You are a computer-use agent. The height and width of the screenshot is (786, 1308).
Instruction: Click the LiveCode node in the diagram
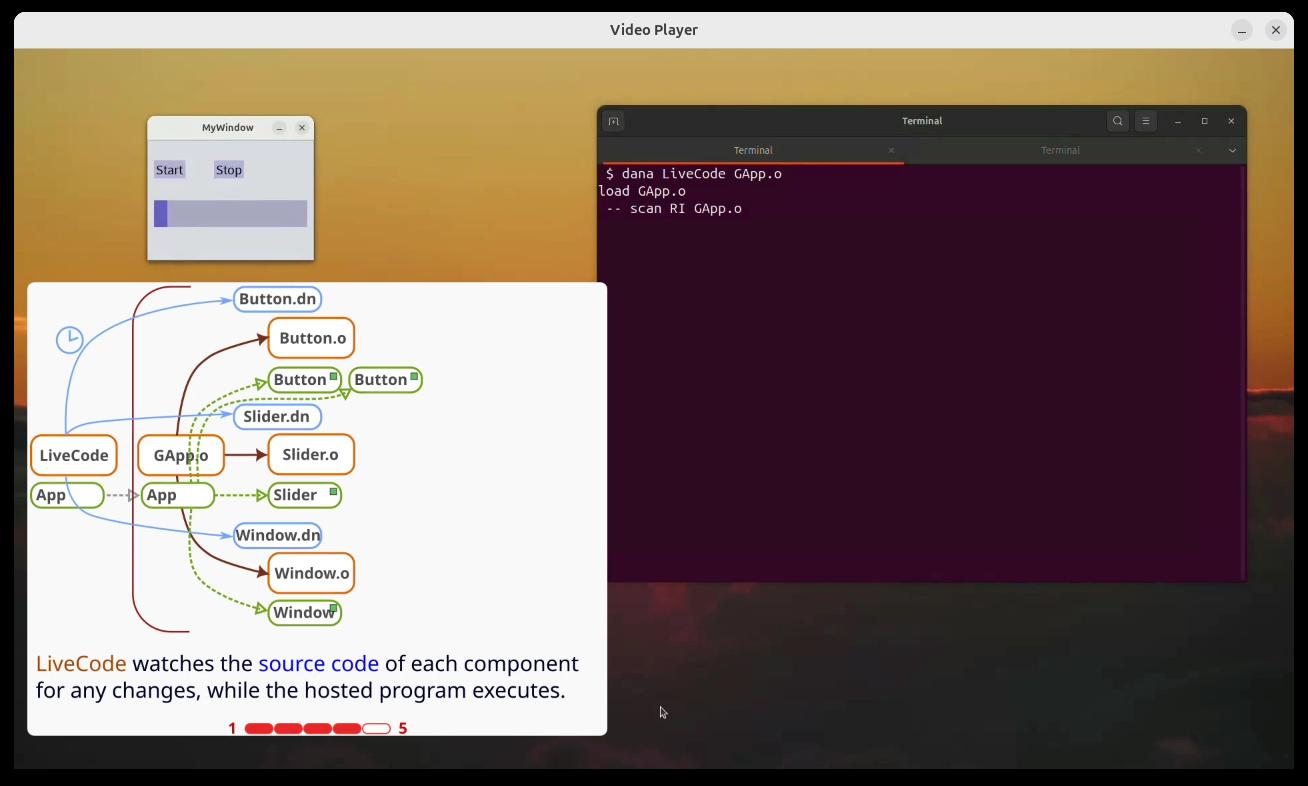74,456
